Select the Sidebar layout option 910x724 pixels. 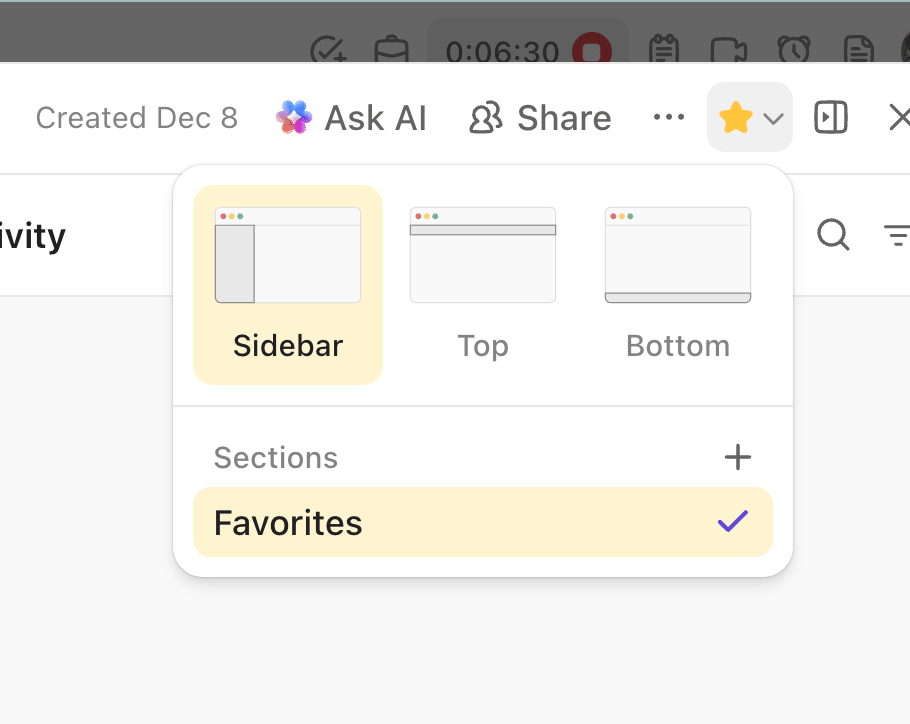pyautogui.click(x=288, y=284)
